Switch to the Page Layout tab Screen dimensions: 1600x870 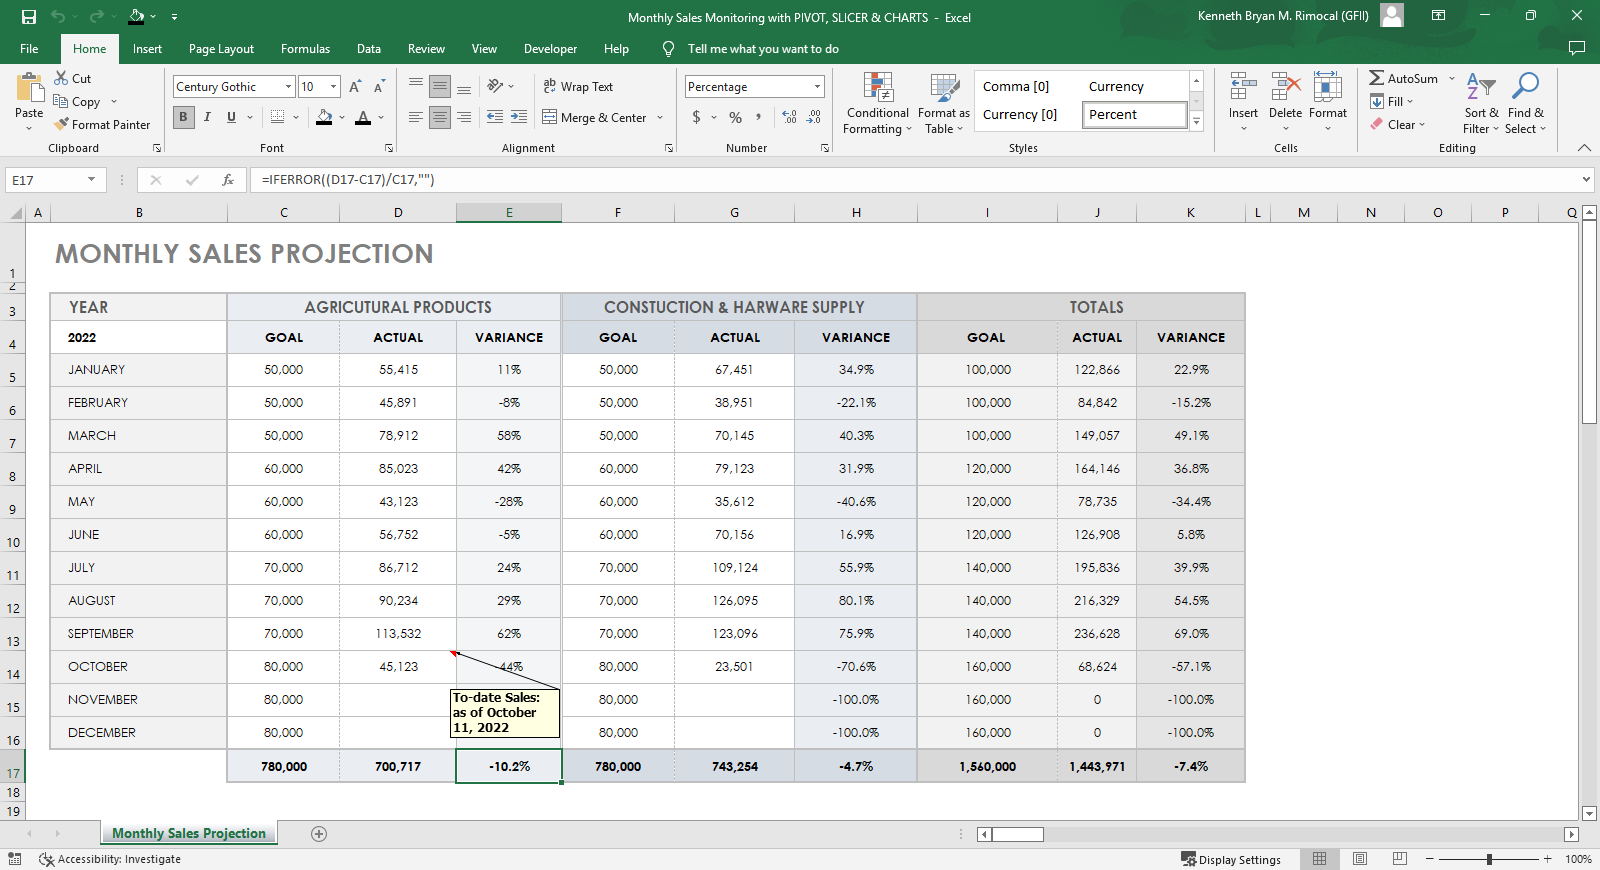221,49
